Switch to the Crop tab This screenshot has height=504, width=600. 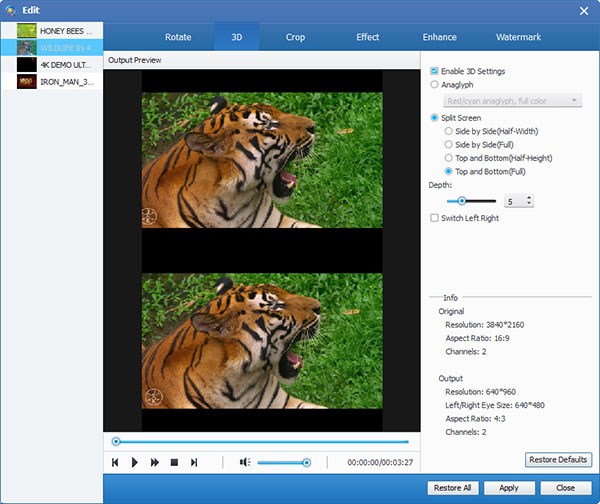pyautogui.click(x=295, y=37)
